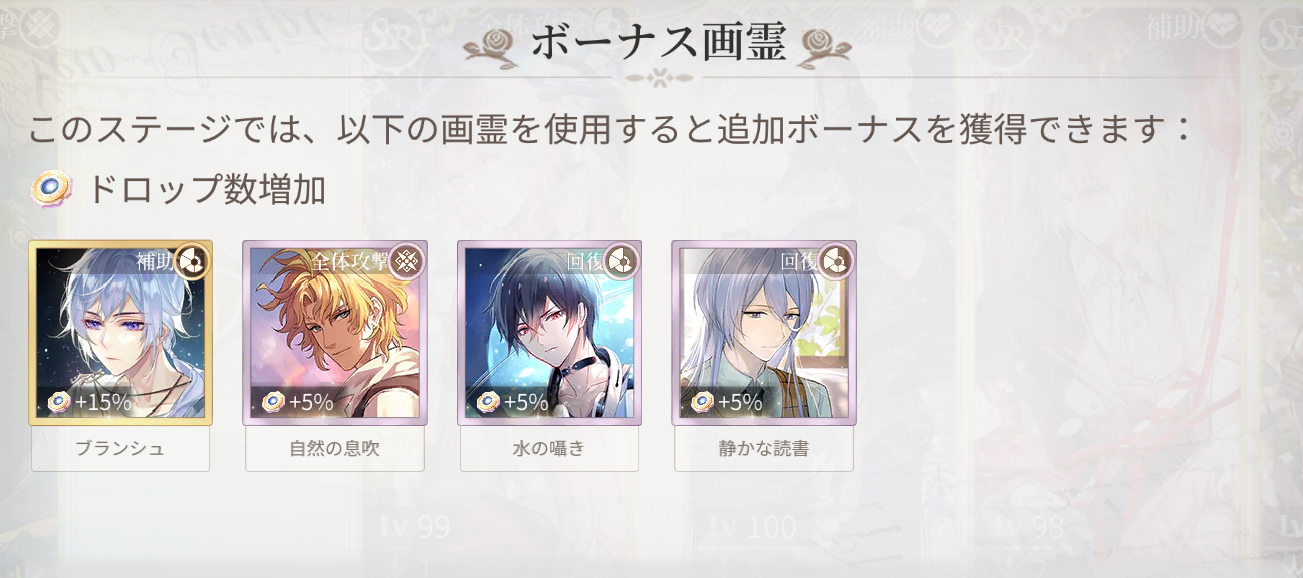Click the support type icon on ブランシュ card
1303x578 pixels.
(x=191, y=262)
